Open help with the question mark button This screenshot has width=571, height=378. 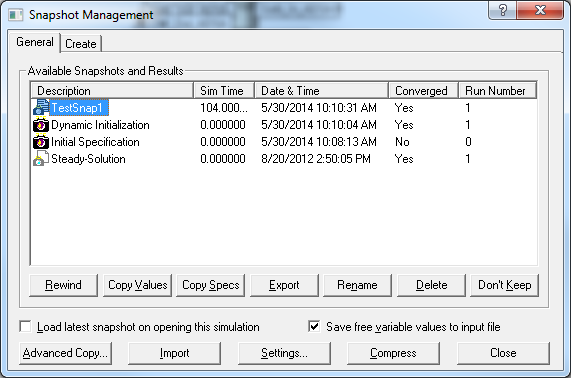502,10
